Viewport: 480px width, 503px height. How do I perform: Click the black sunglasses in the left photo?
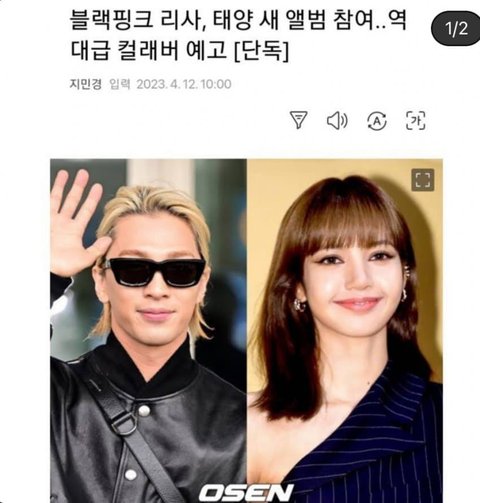[x=154, y=272]
